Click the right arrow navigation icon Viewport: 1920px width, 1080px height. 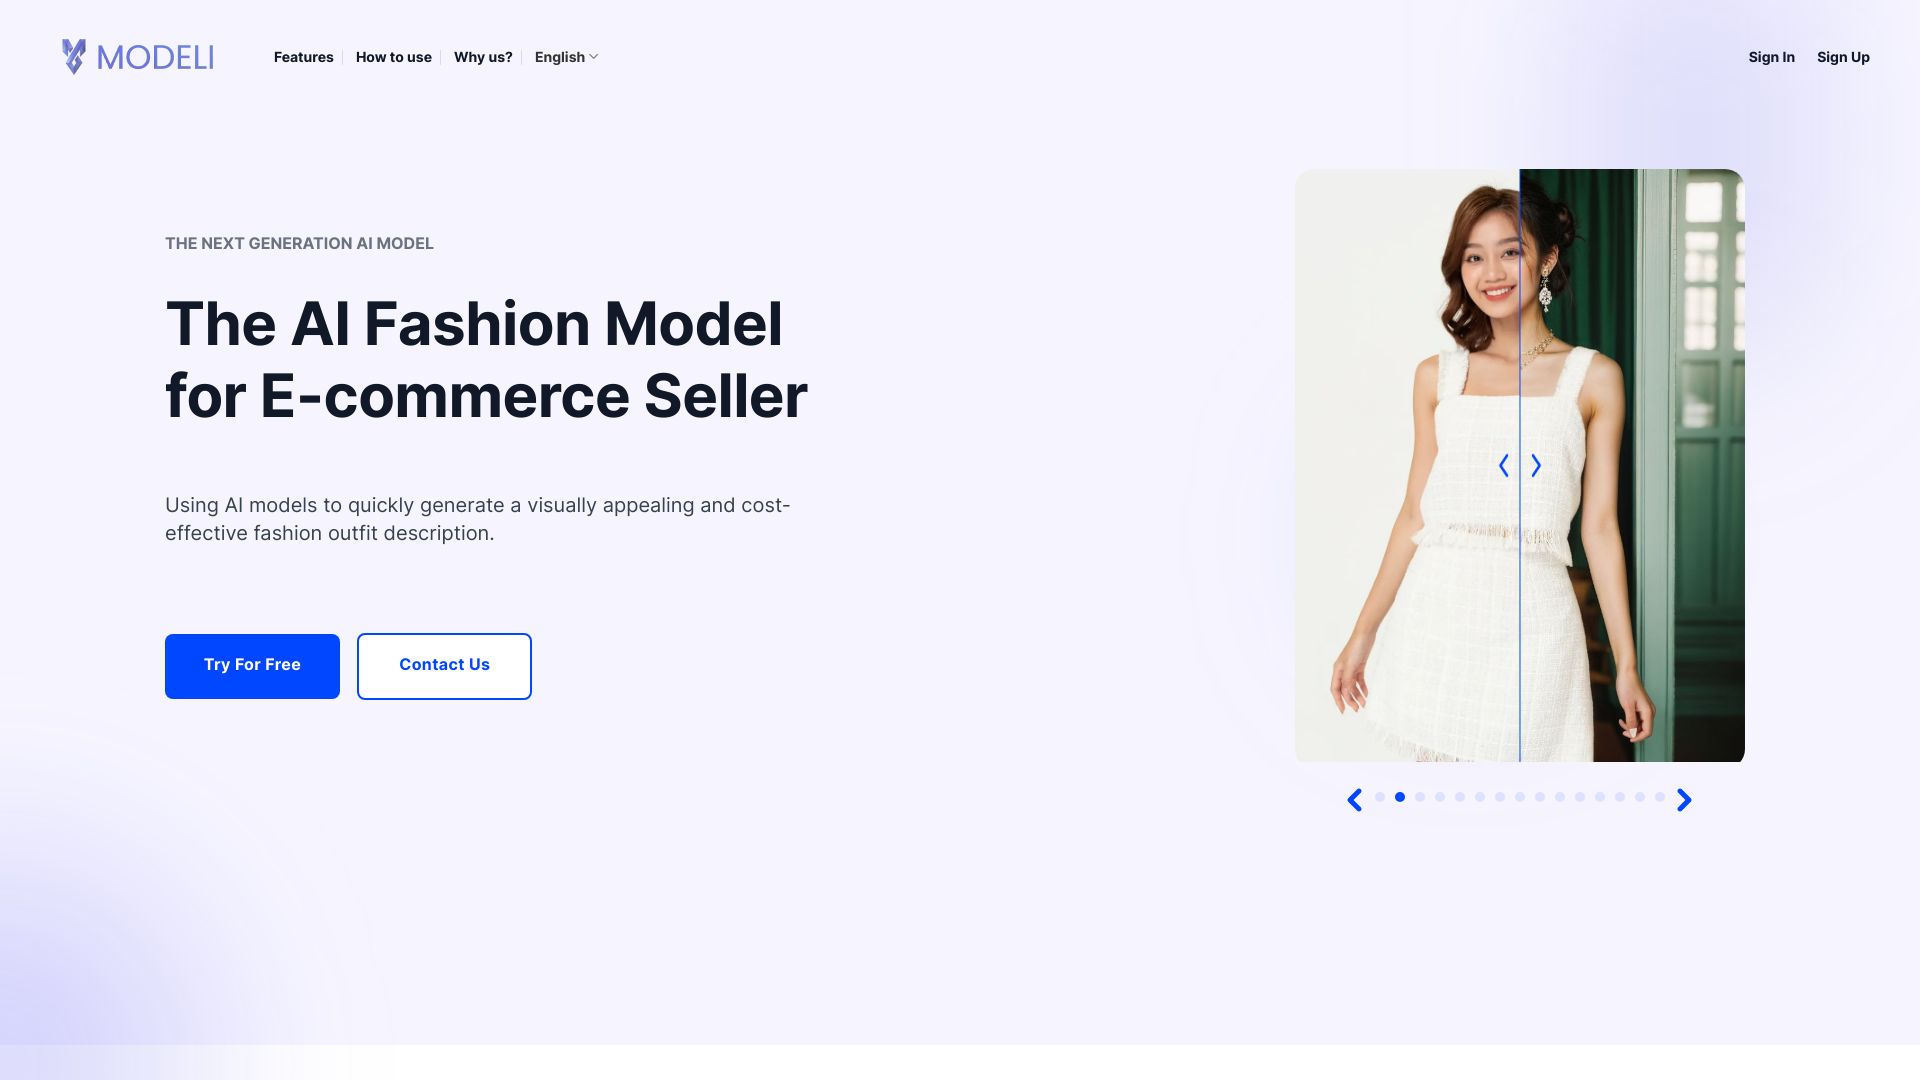(x=1683, y=798)
